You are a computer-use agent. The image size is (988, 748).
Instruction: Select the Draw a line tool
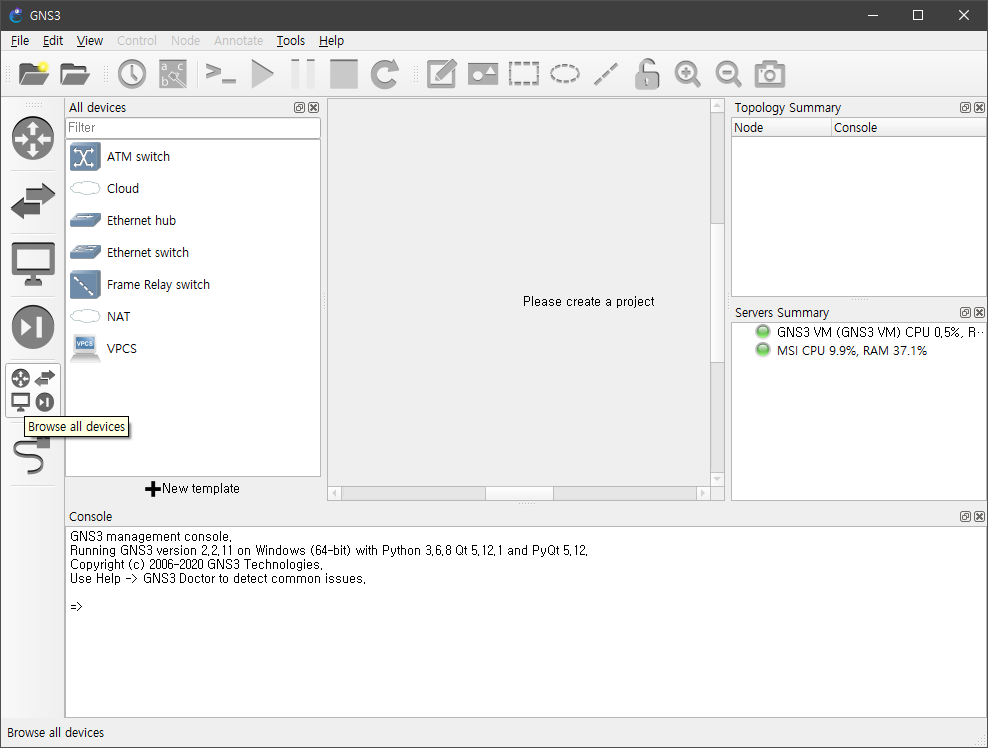[x=606, y=74]
